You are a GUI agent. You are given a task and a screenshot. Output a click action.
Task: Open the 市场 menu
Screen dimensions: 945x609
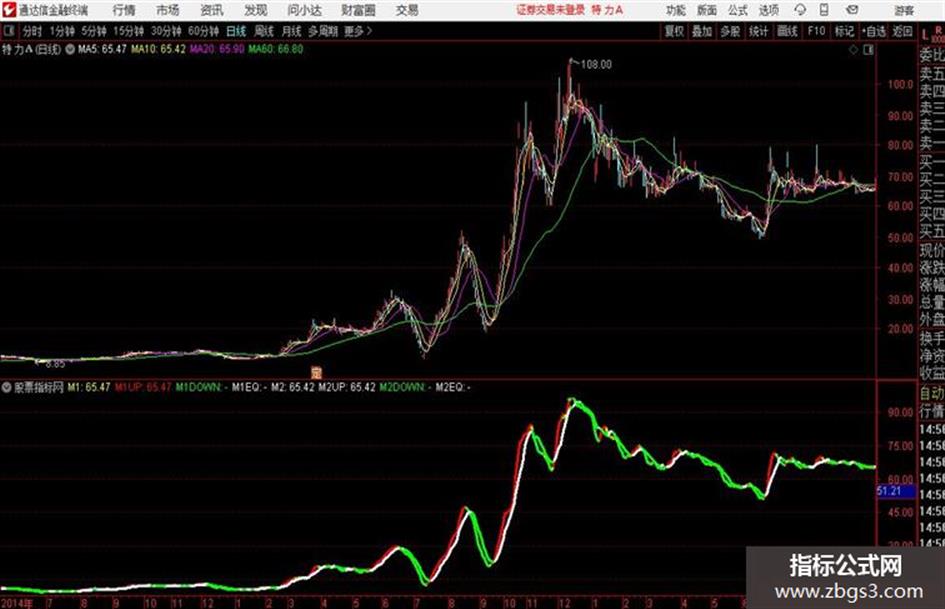pyautogui.click(x=168, y=10)
